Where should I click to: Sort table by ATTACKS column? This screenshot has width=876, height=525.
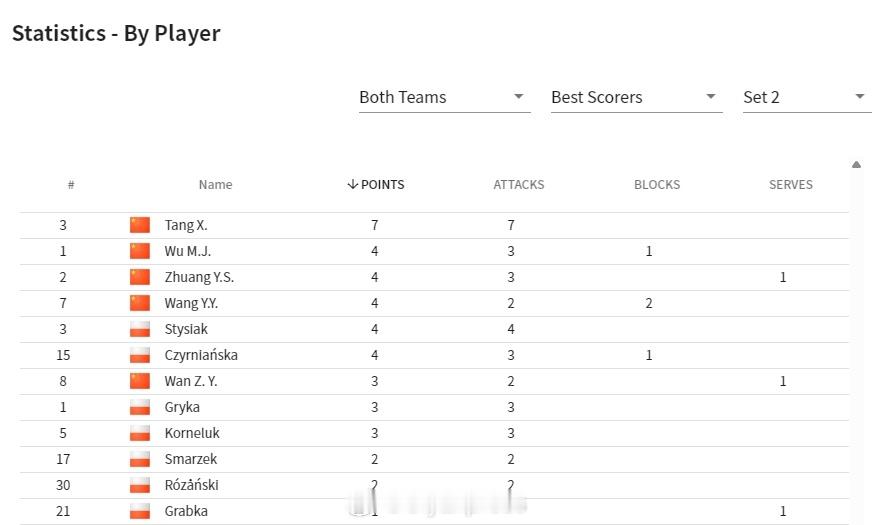pos(518,184)
